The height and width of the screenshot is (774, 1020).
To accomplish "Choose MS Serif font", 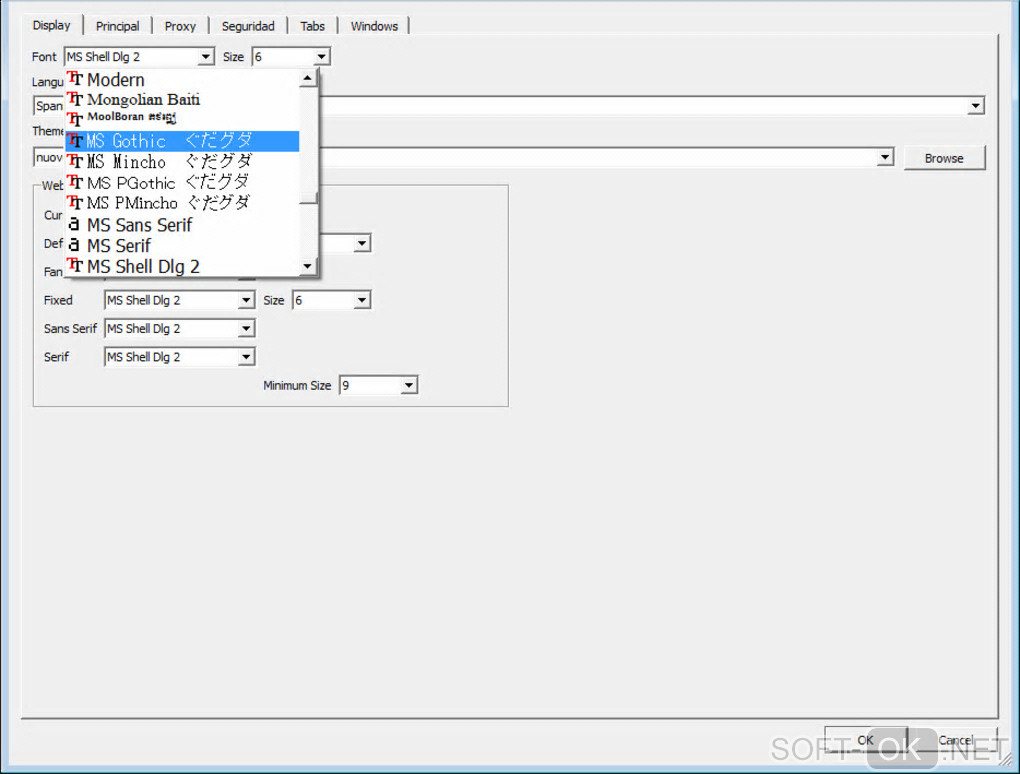I will pyautogui.click(x=182, y=245).
